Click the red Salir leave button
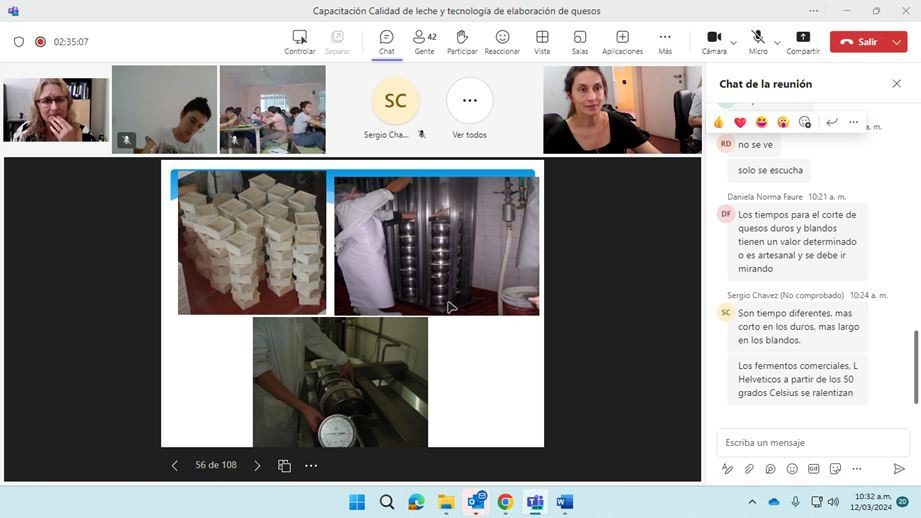 pos(857,42)
